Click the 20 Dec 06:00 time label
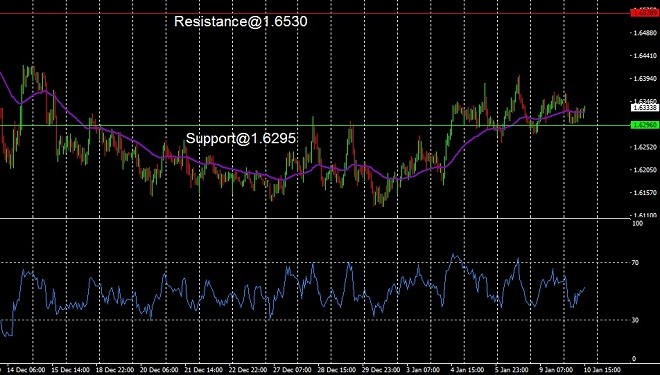Image resolution: width=660 pixels, height=375 pixels. point(159,370)
